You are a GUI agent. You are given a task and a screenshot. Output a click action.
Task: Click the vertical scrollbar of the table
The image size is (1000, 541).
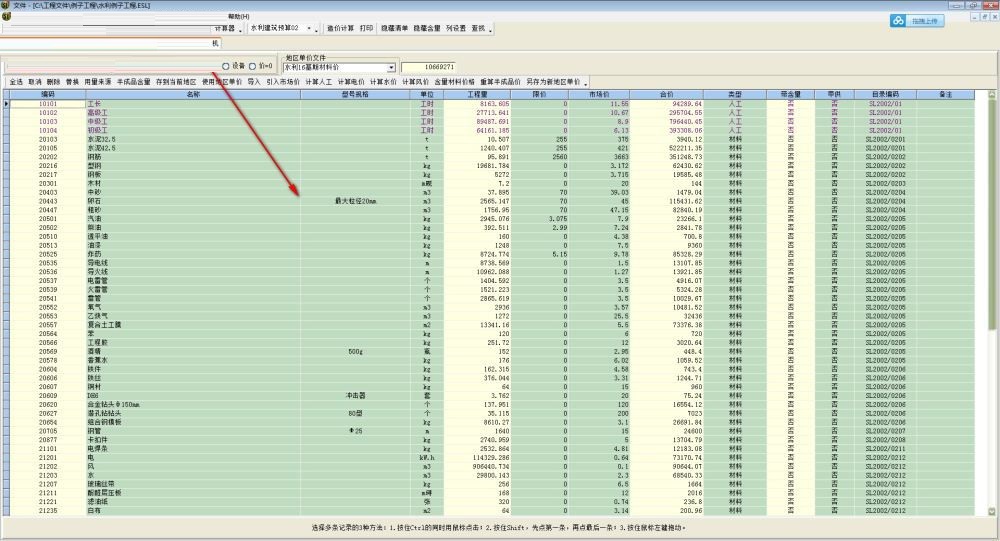point(992,300)
